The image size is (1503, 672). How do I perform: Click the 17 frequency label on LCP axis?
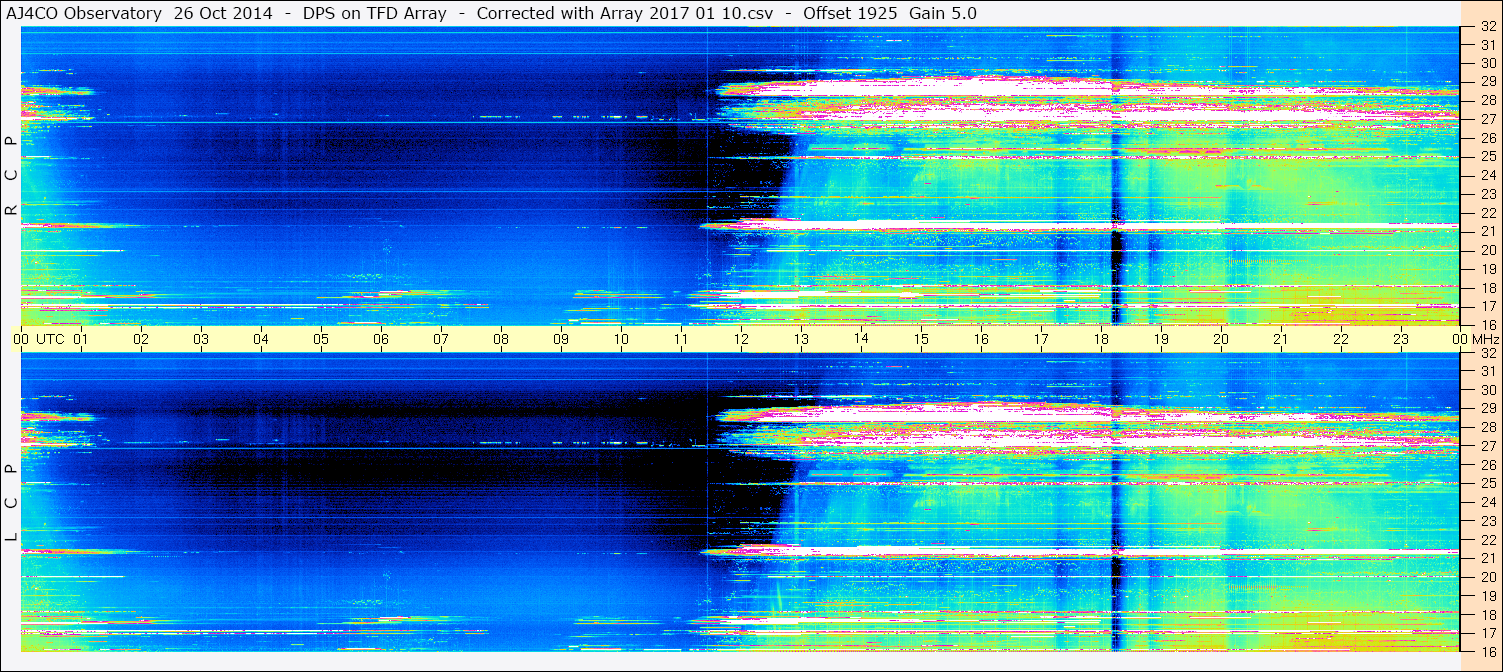pos(1487,633)
